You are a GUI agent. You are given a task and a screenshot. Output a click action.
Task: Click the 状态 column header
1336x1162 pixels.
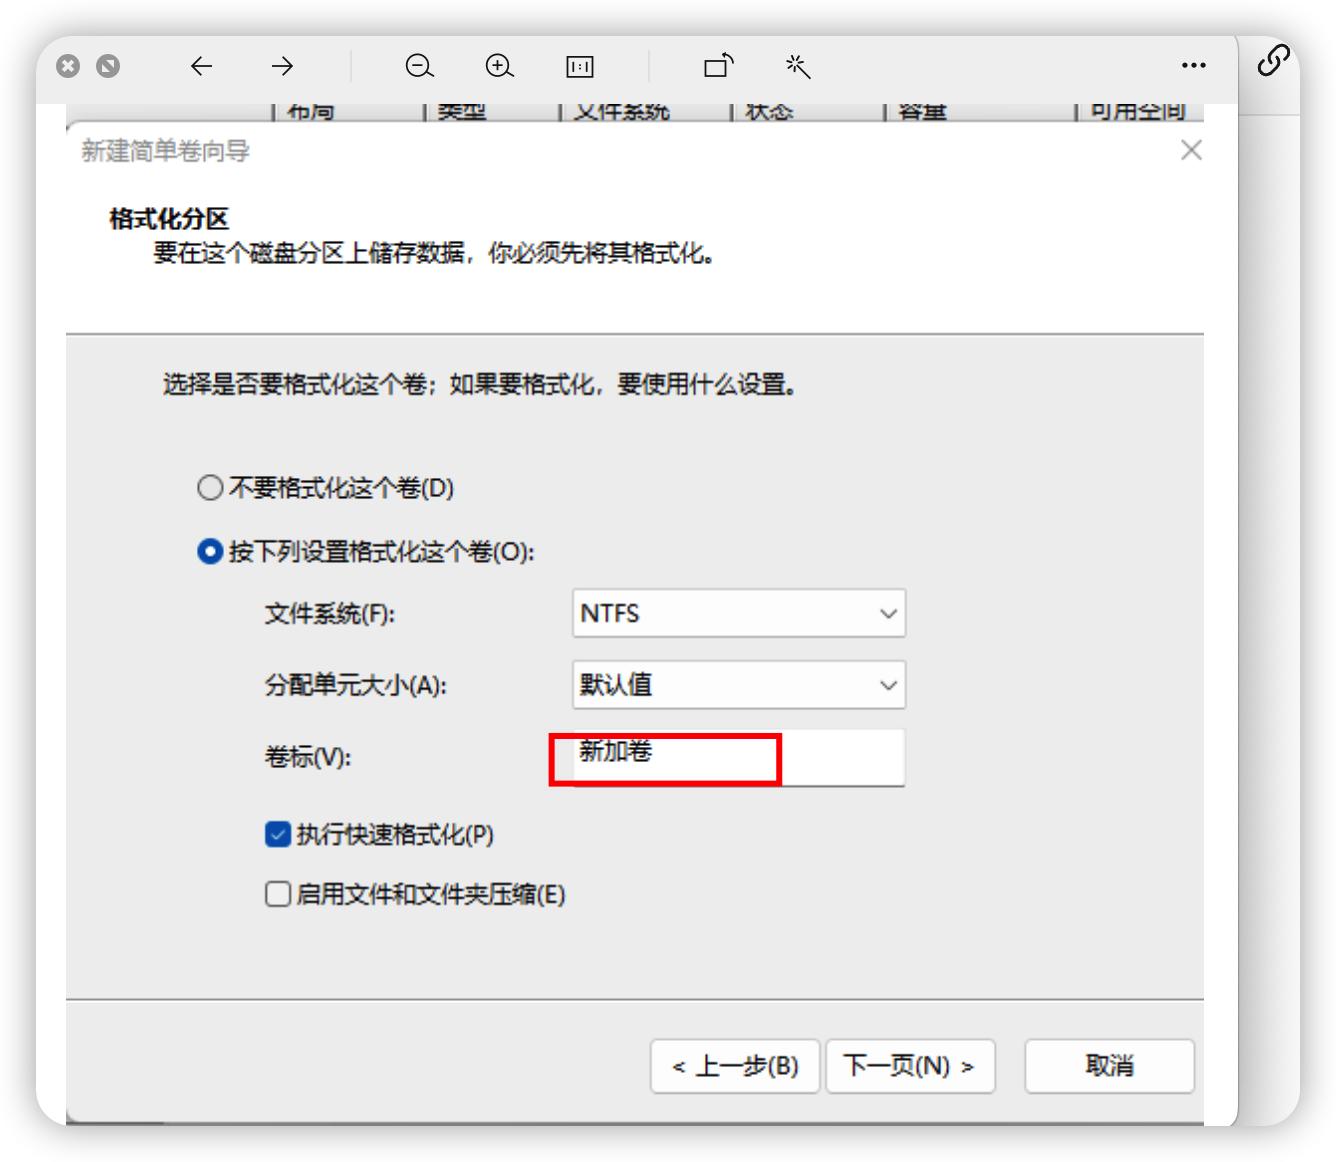[x=769, y=111]
